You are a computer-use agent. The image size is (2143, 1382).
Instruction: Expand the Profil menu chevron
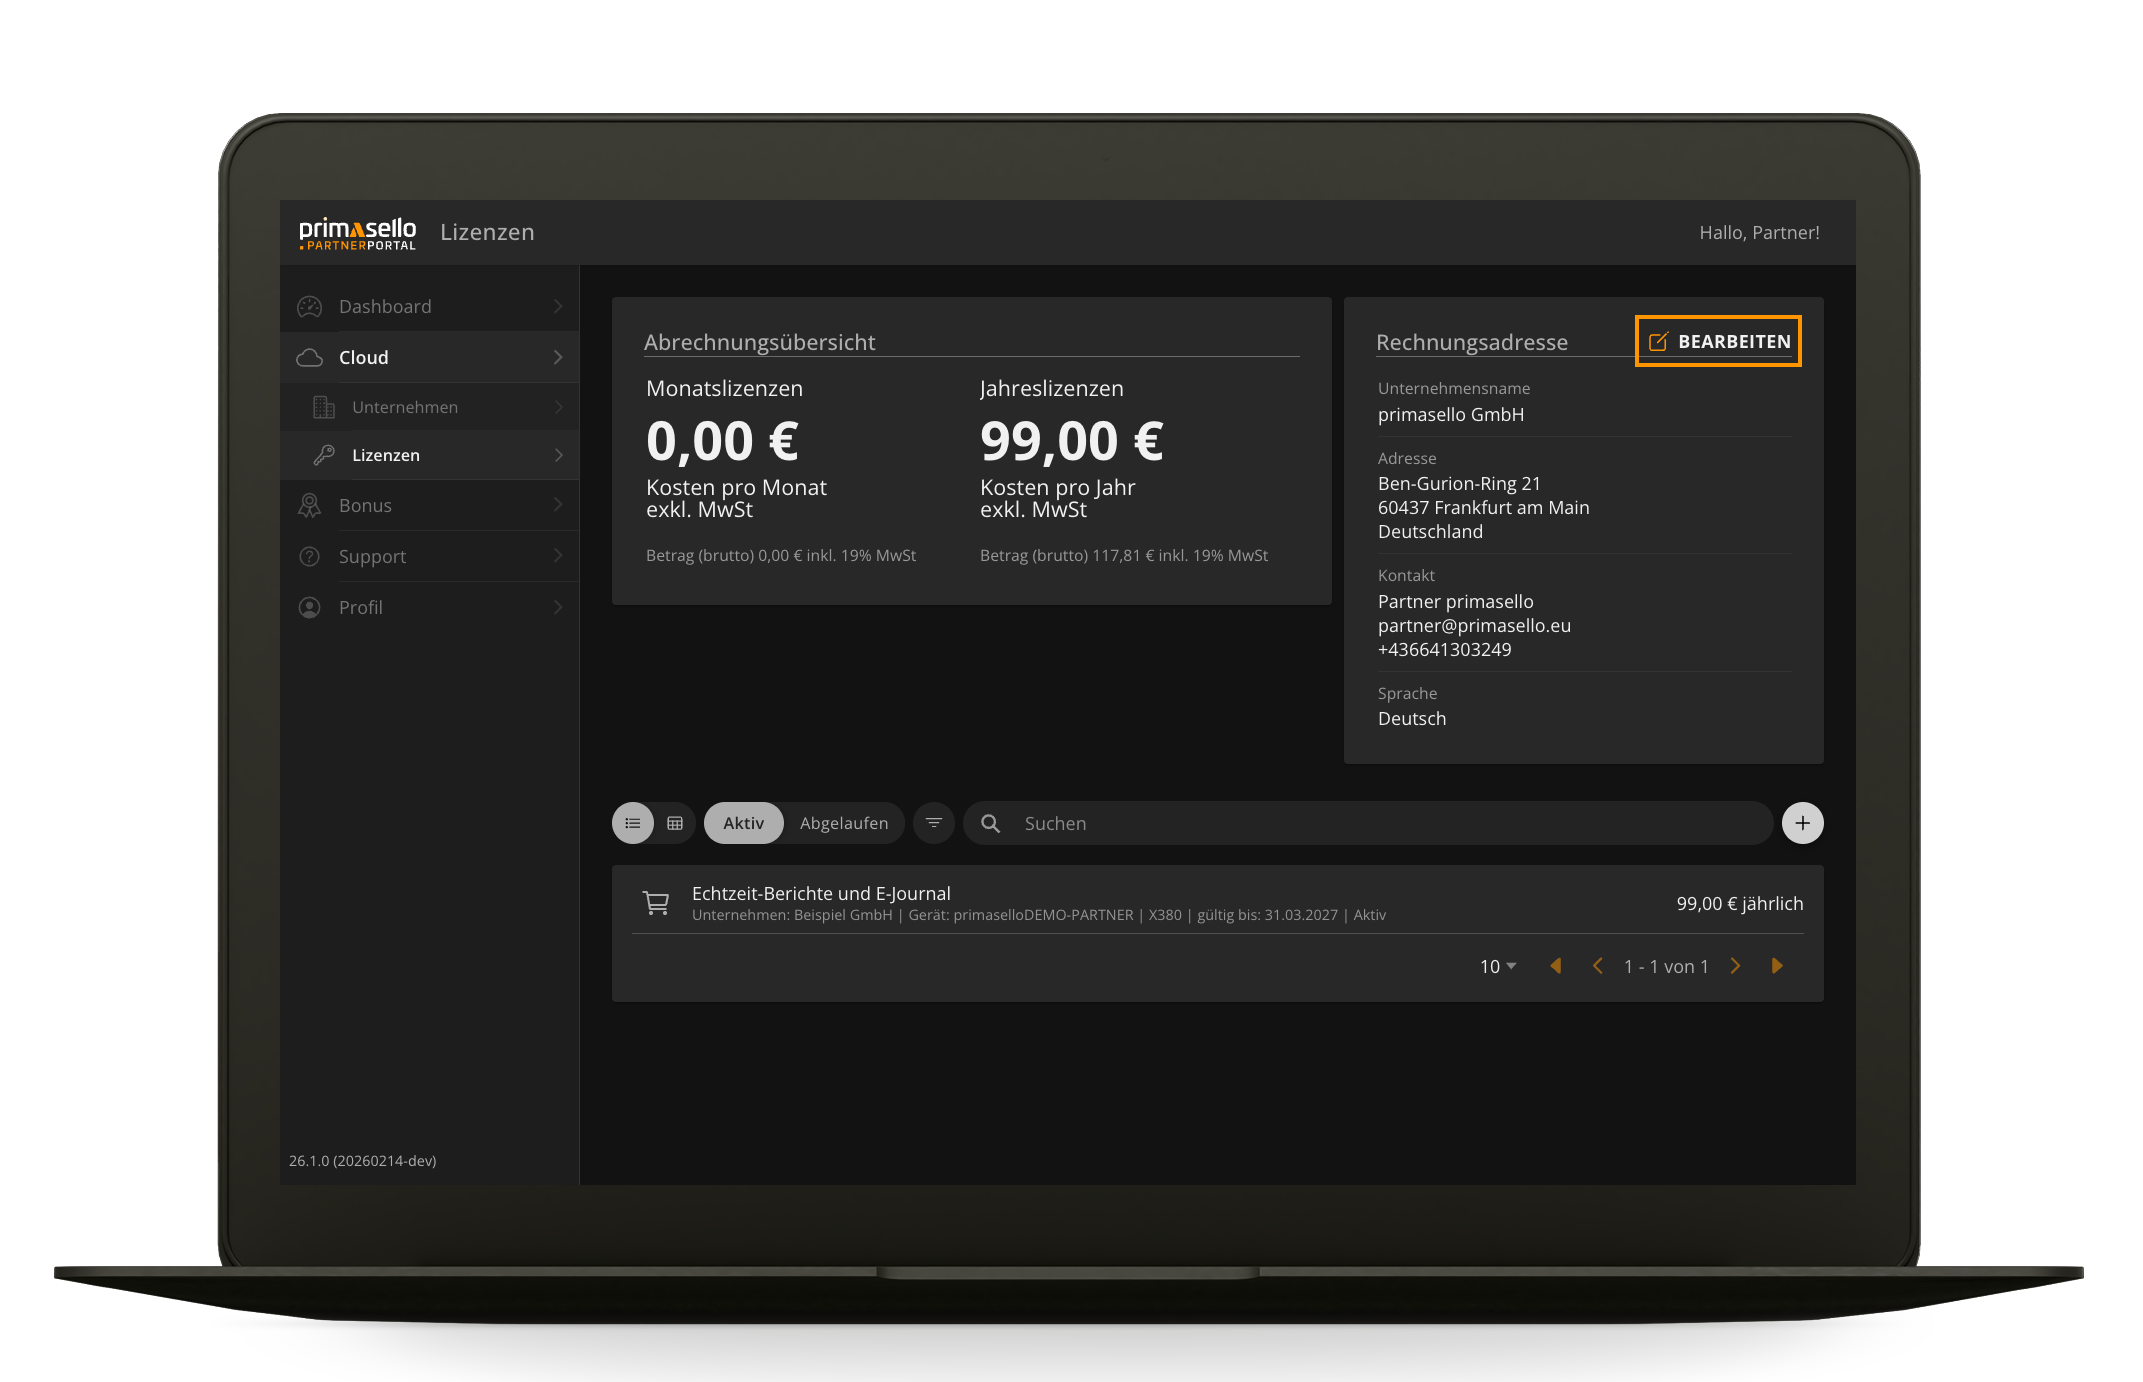[557, 607]
